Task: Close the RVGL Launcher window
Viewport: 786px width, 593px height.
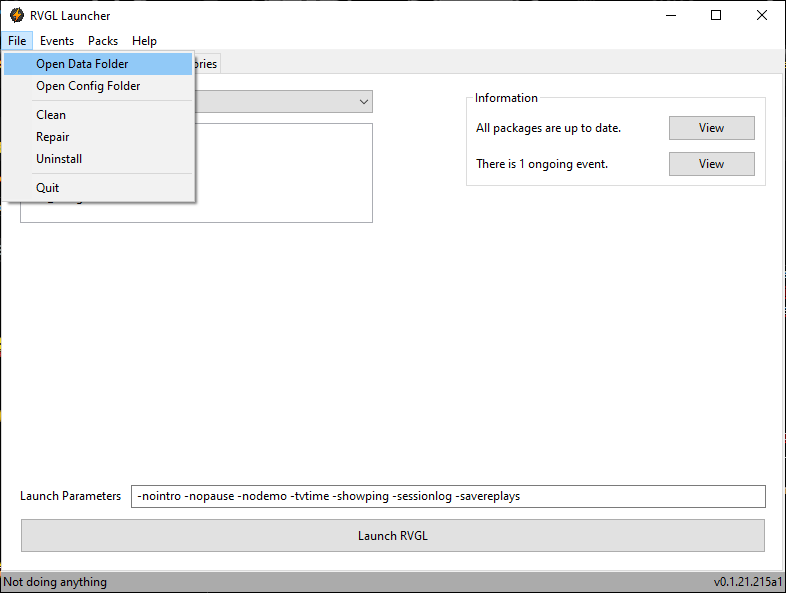Action: [x=761, y=16]
